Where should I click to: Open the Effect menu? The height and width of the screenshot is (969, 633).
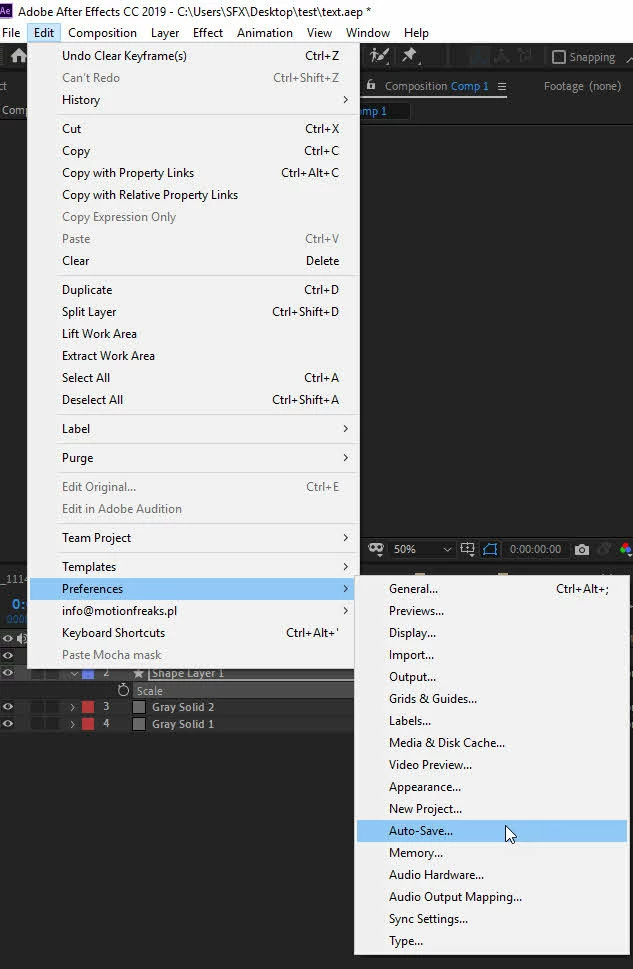pyautogui.click(x=208, y=33)
